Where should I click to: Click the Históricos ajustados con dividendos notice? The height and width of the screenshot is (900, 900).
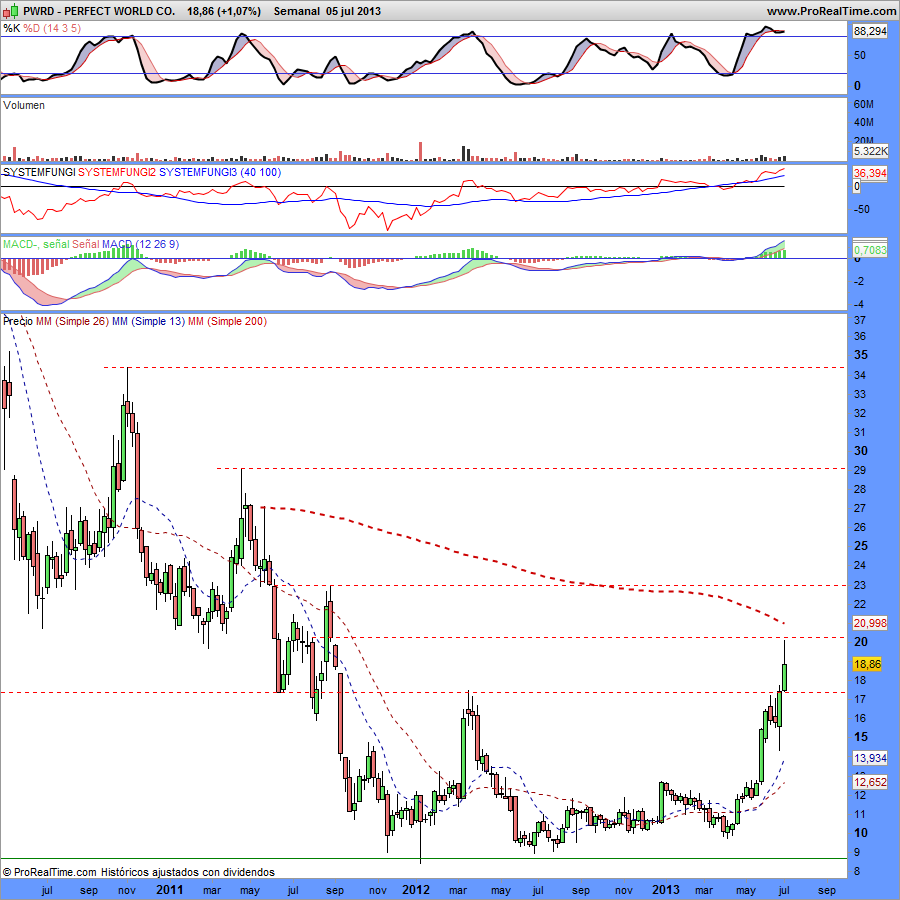(188, 872)
